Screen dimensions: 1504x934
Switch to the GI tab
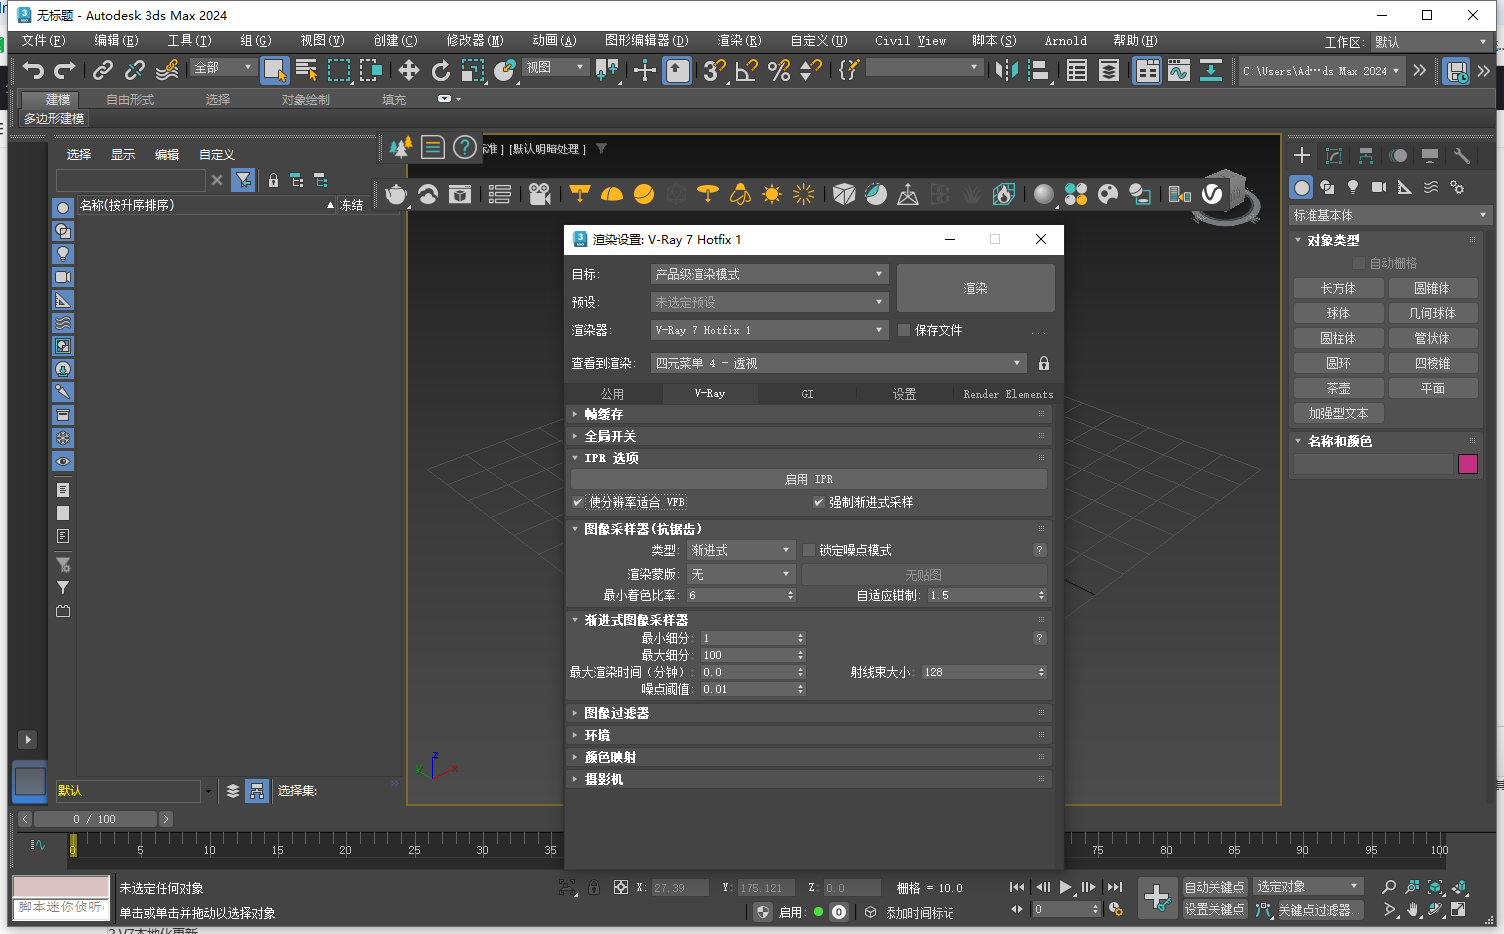click(x=807, y=393)
